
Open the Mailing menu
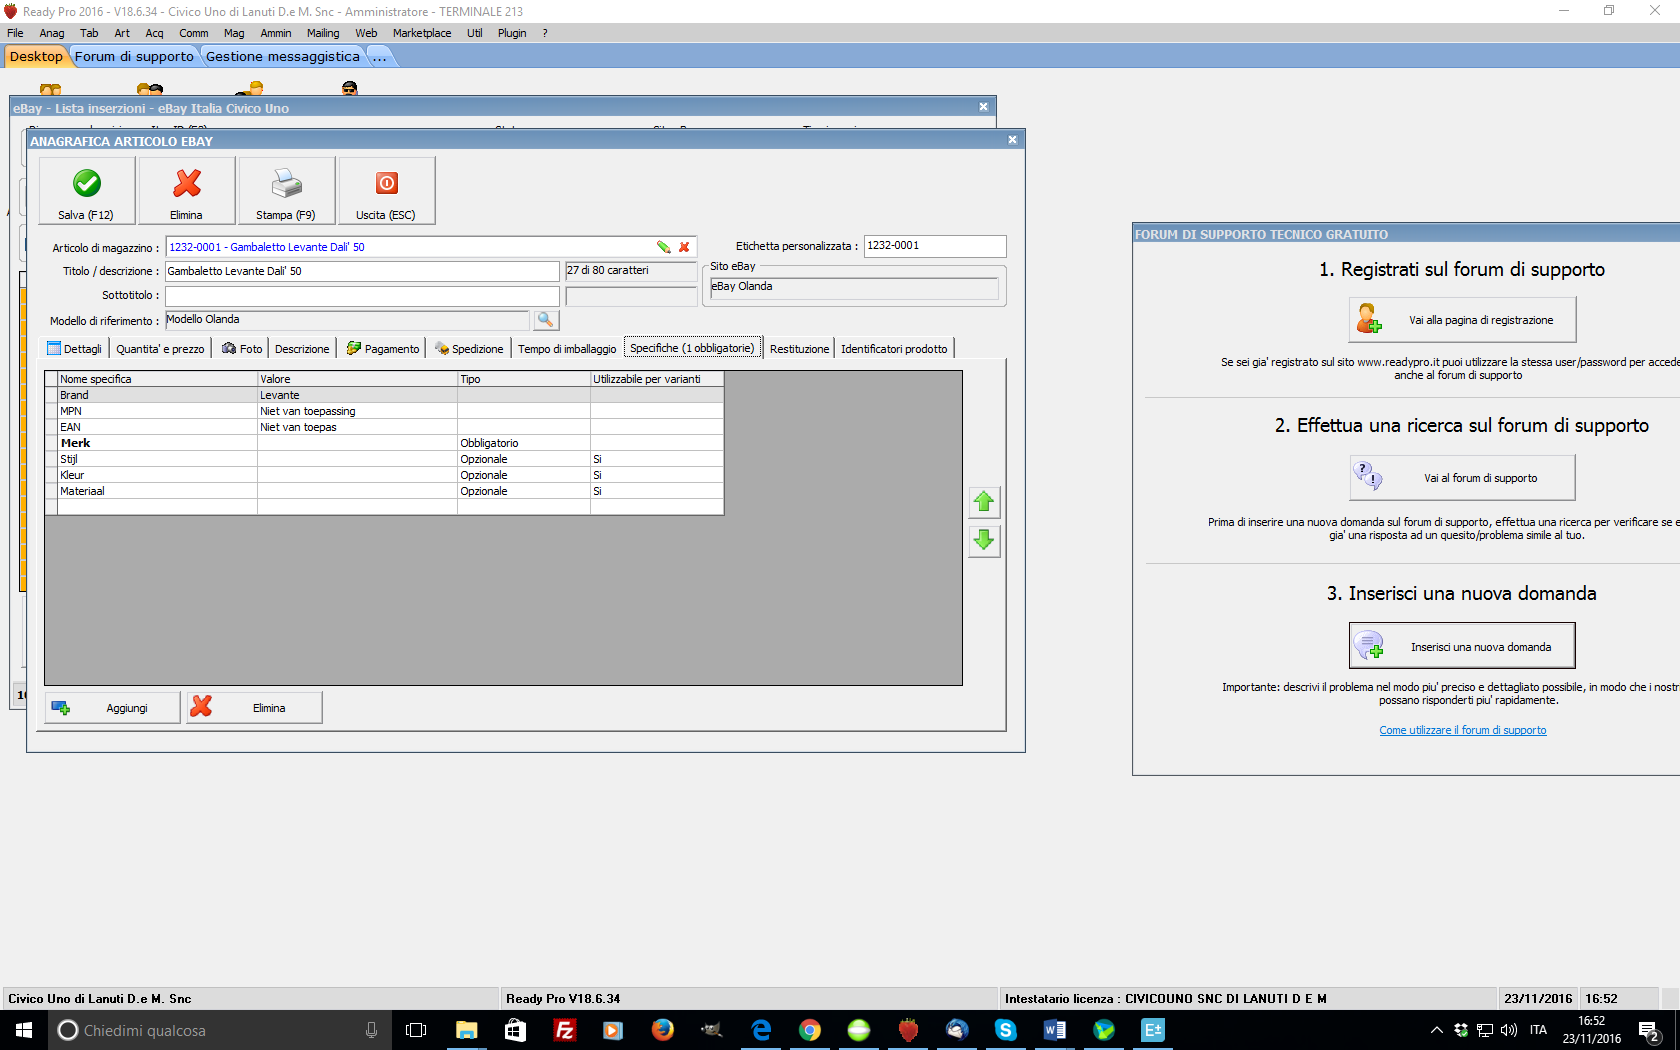pos(323,33)
